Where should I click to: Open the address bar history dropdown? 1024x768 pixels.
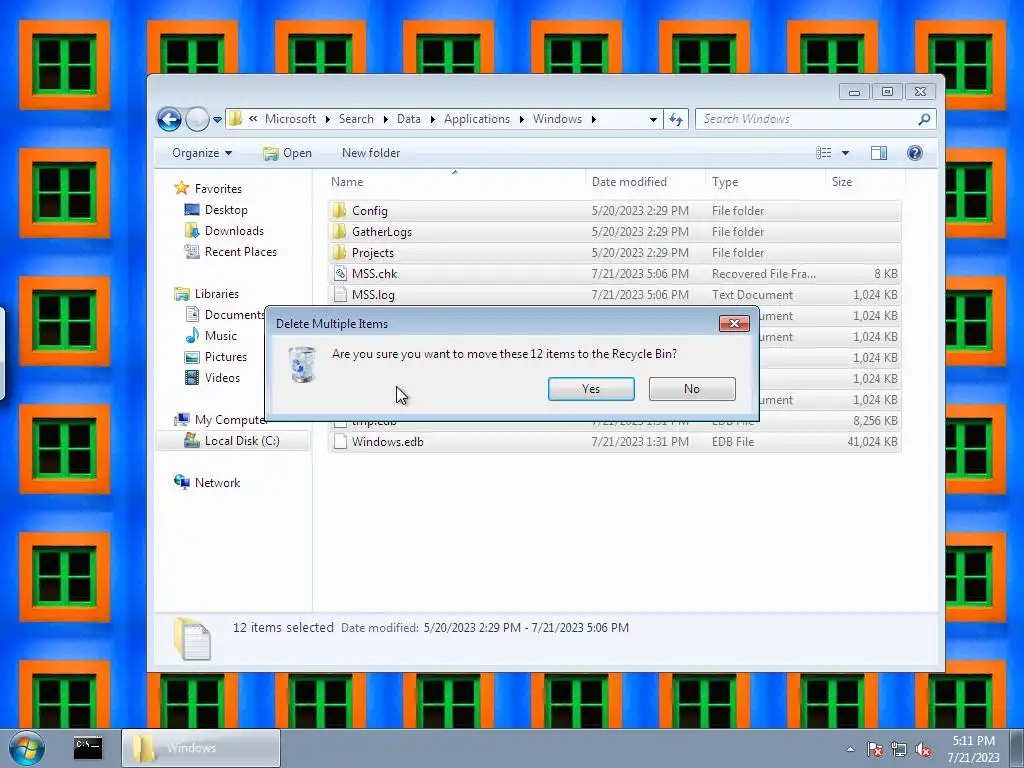[x=652, y=120]
